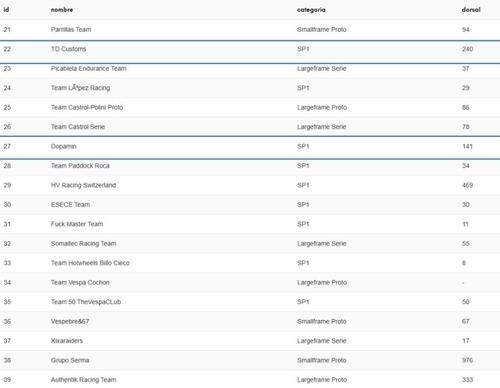The height and width of the screenshot is (388, 500).
Task: Click dorsal 94 in Parrillas Team row
Action: click(x=466, y=29)
